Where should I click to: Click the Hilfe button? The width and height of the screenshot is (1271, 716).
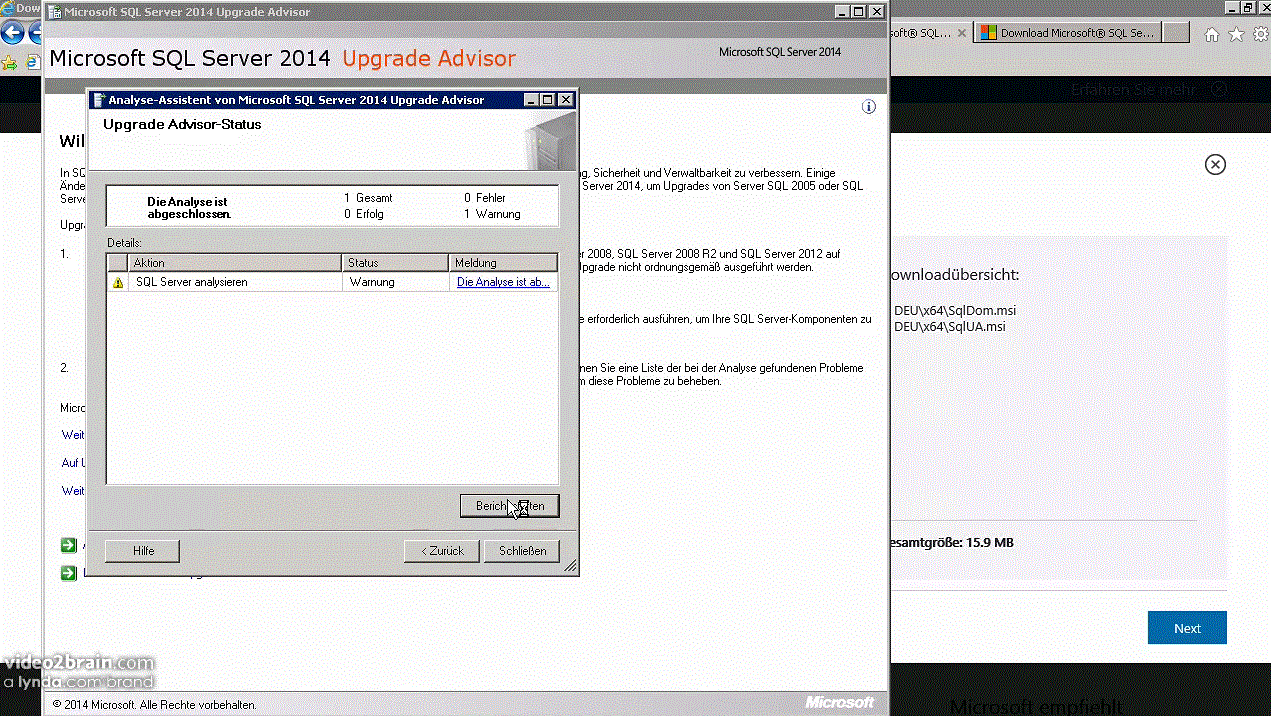coord(144,551)
